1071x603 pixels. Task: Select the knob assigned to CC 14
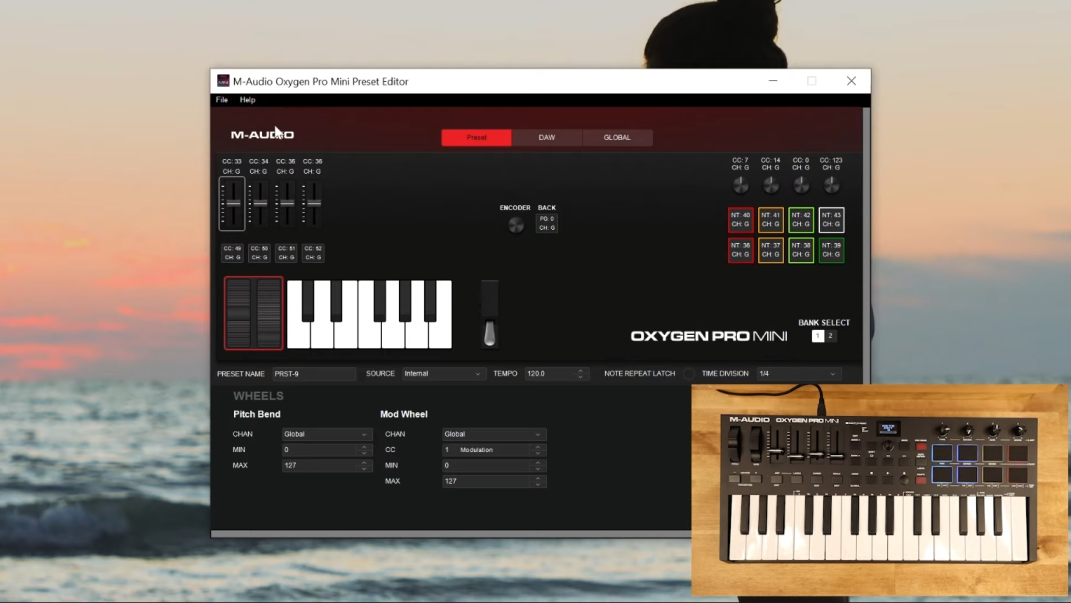coord(770,184)
